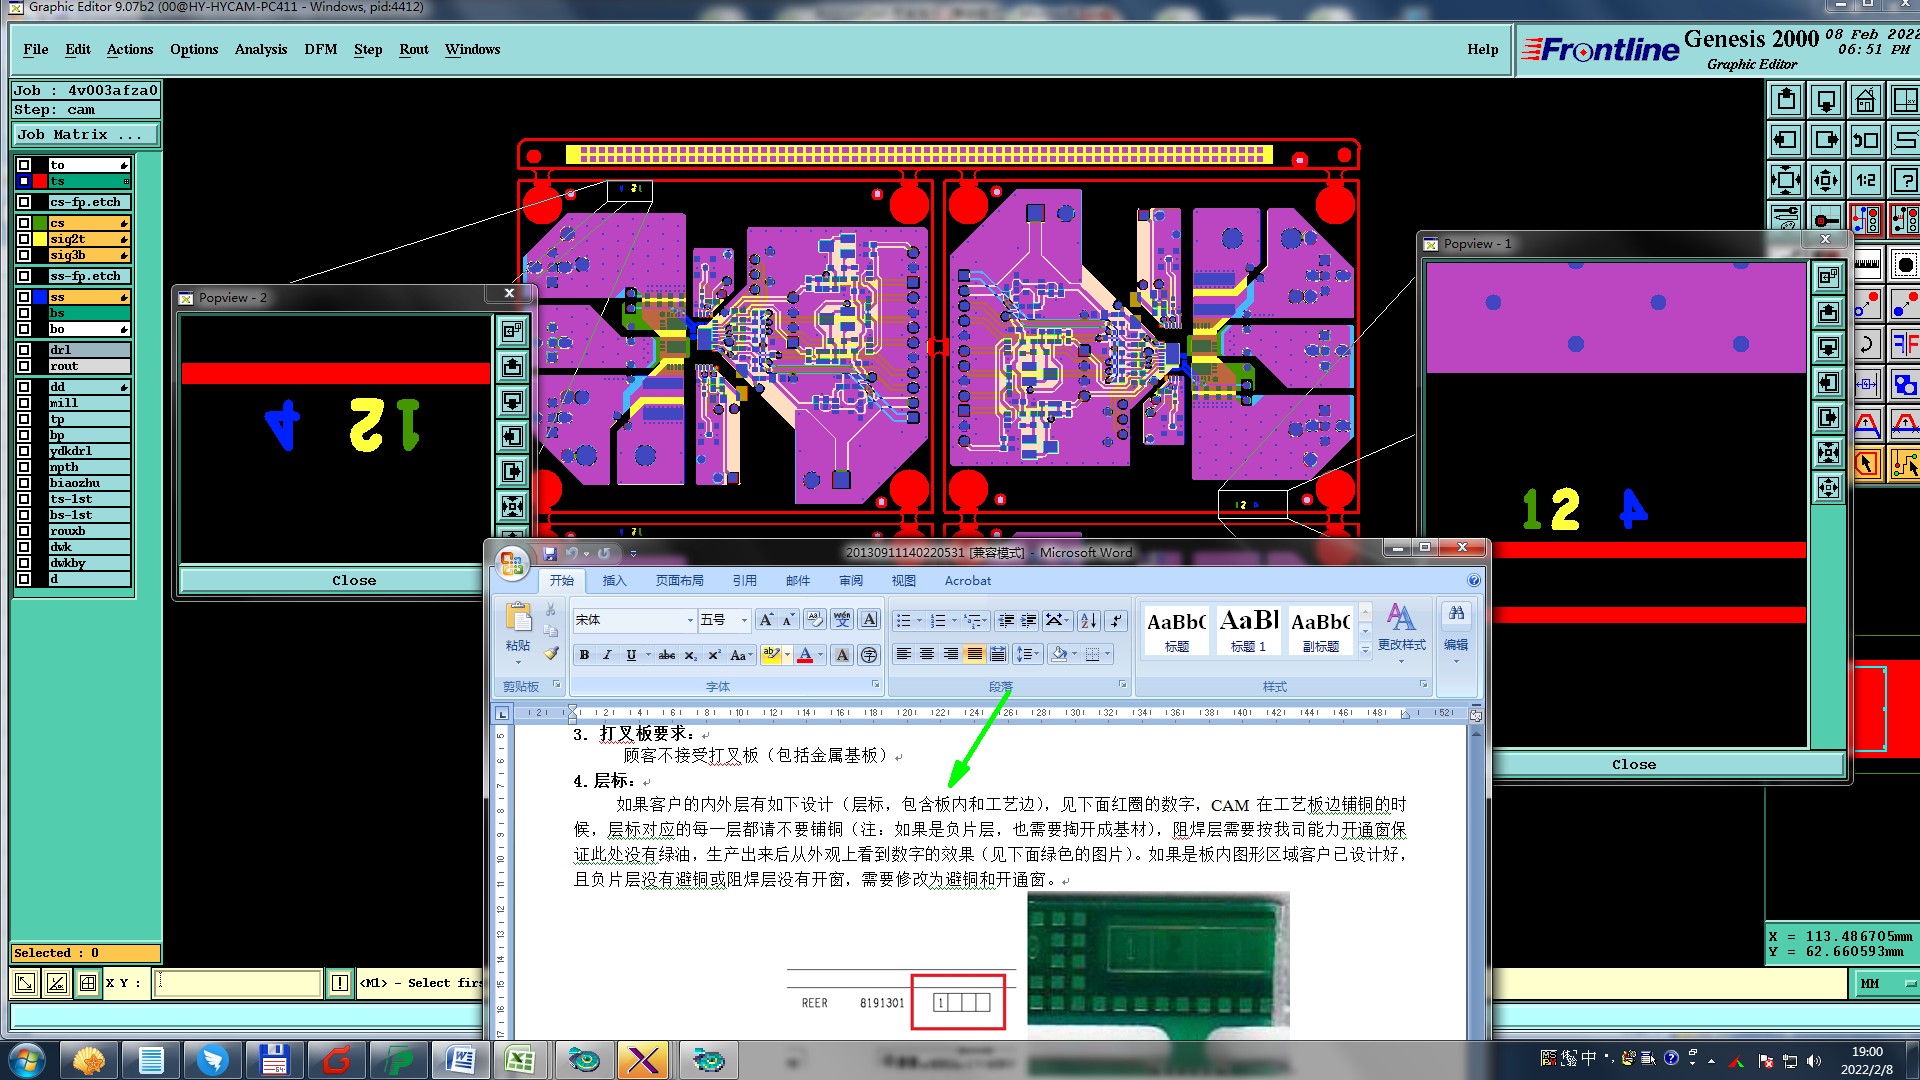Click the Word Save icon in quick access toolbar

point(549,553)
